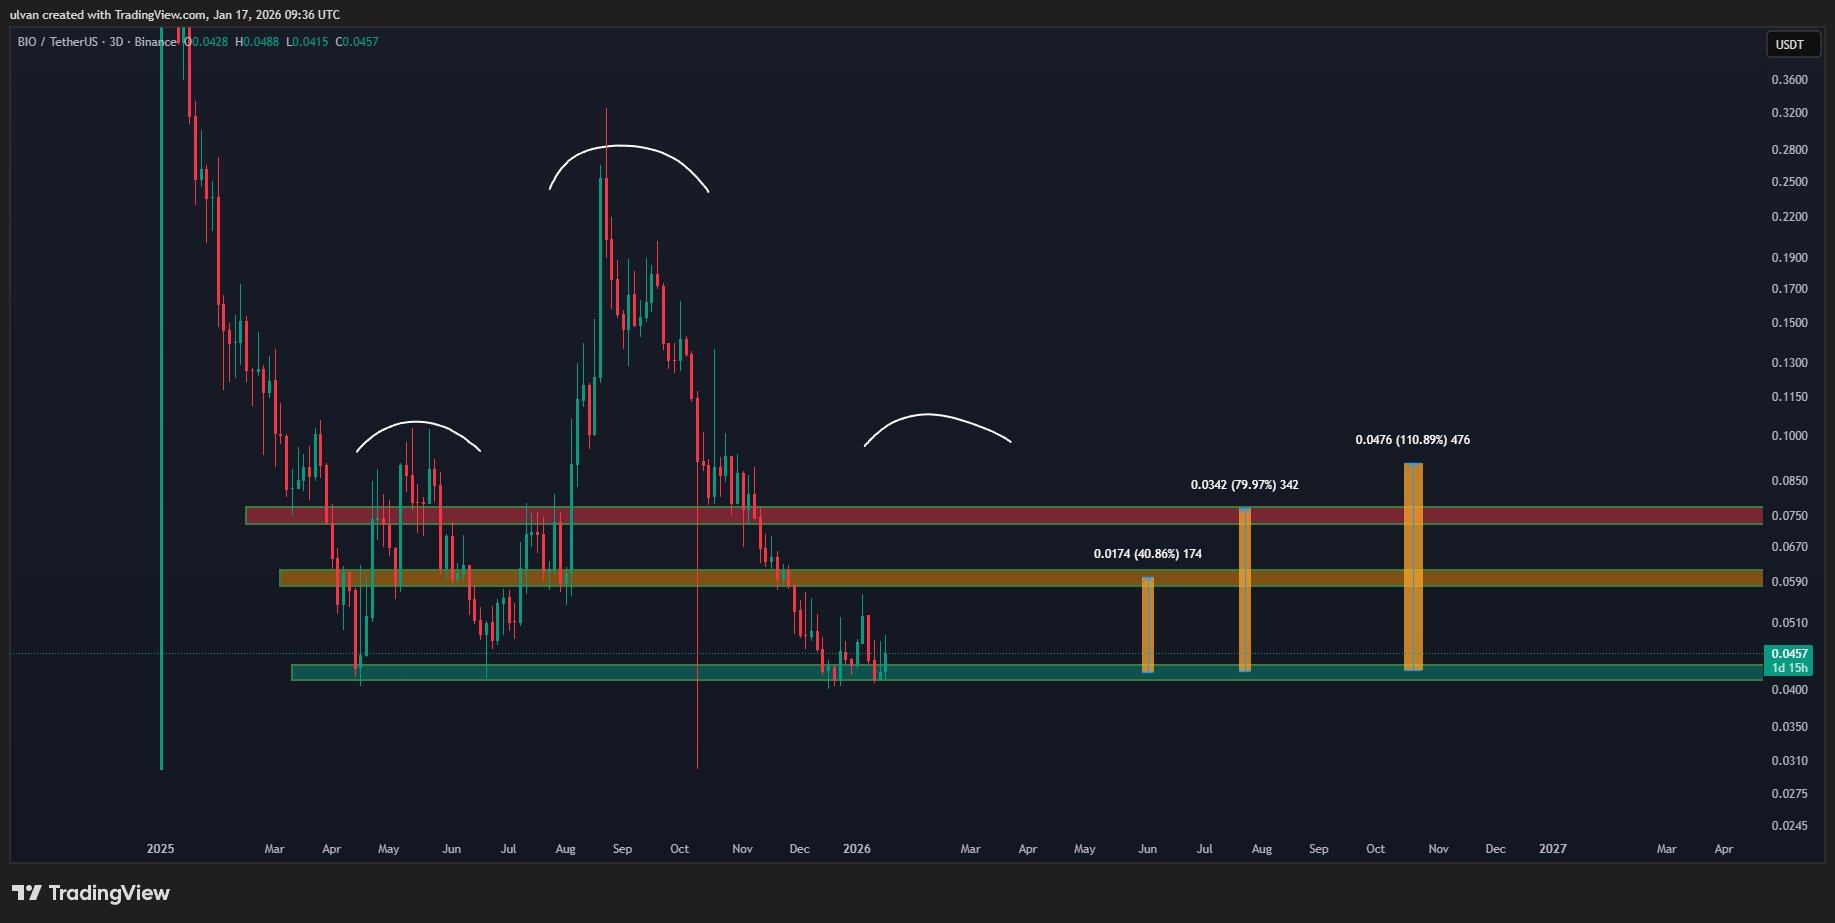Click the 0.0400 price axis label
Image resolution: width=1835 pixels, height=923 pixels.
[1789, 690]
